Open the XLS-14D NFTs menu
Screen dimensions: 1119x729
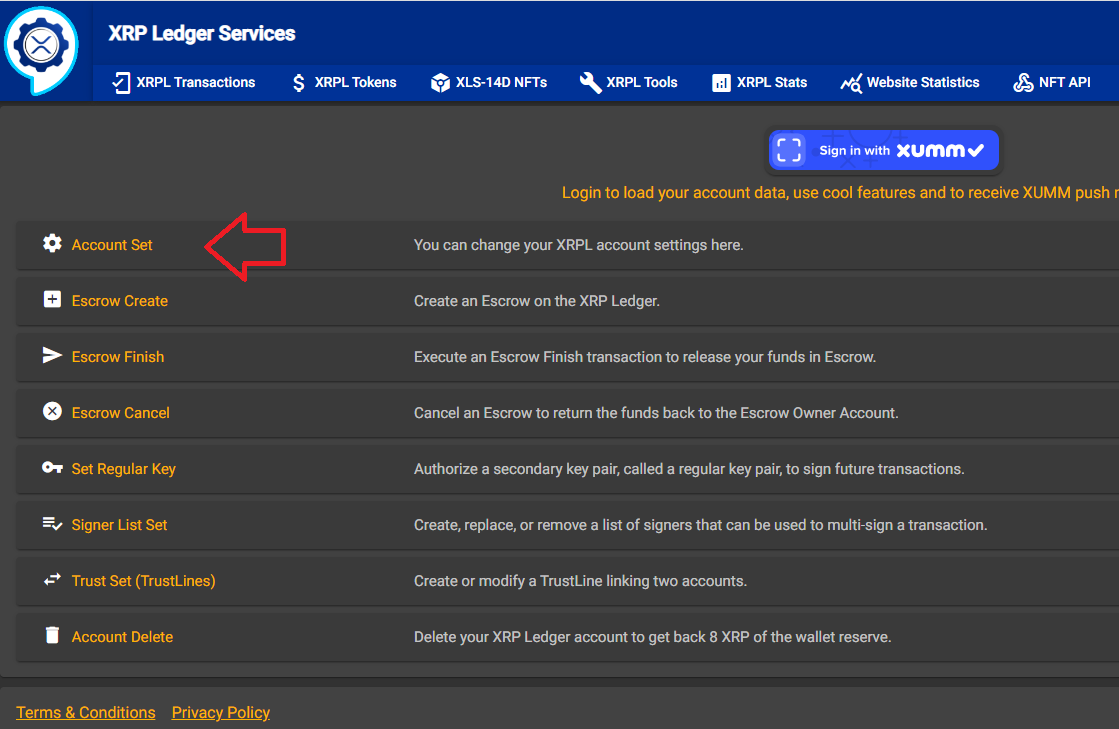(x=489, y=82)
